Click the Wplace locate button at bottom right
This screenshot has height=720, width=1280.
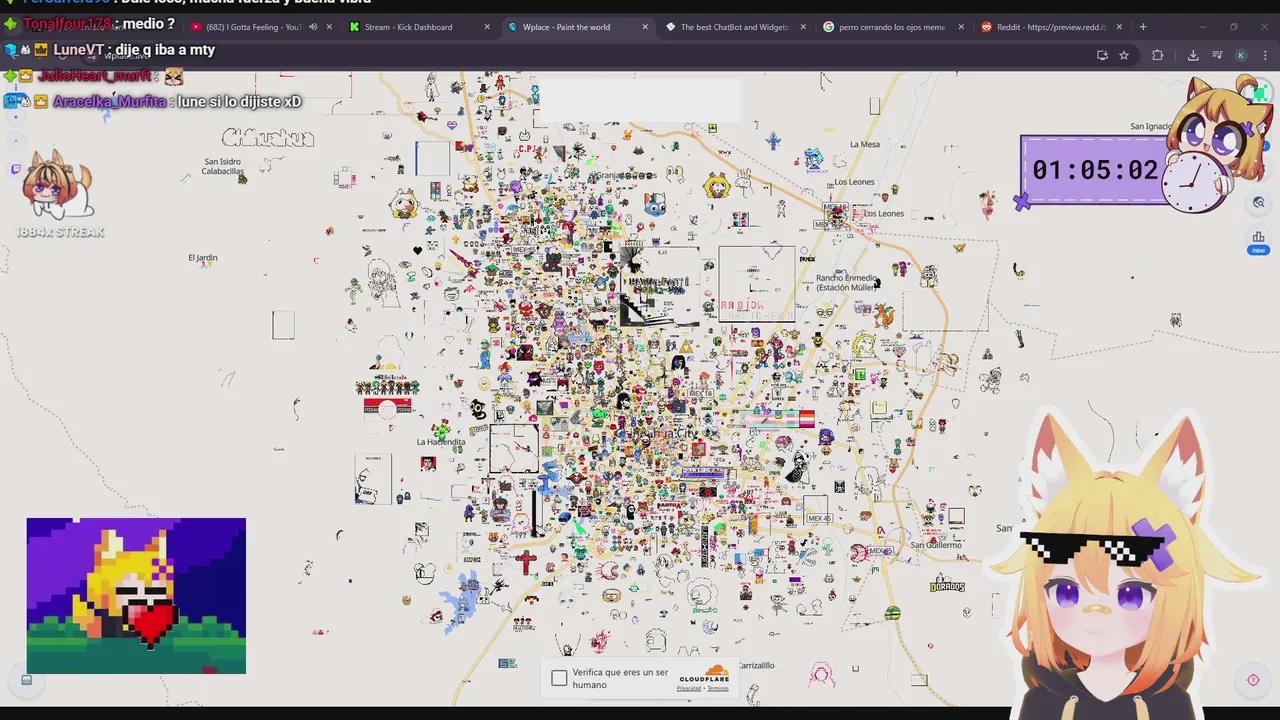click(1253, 680)
